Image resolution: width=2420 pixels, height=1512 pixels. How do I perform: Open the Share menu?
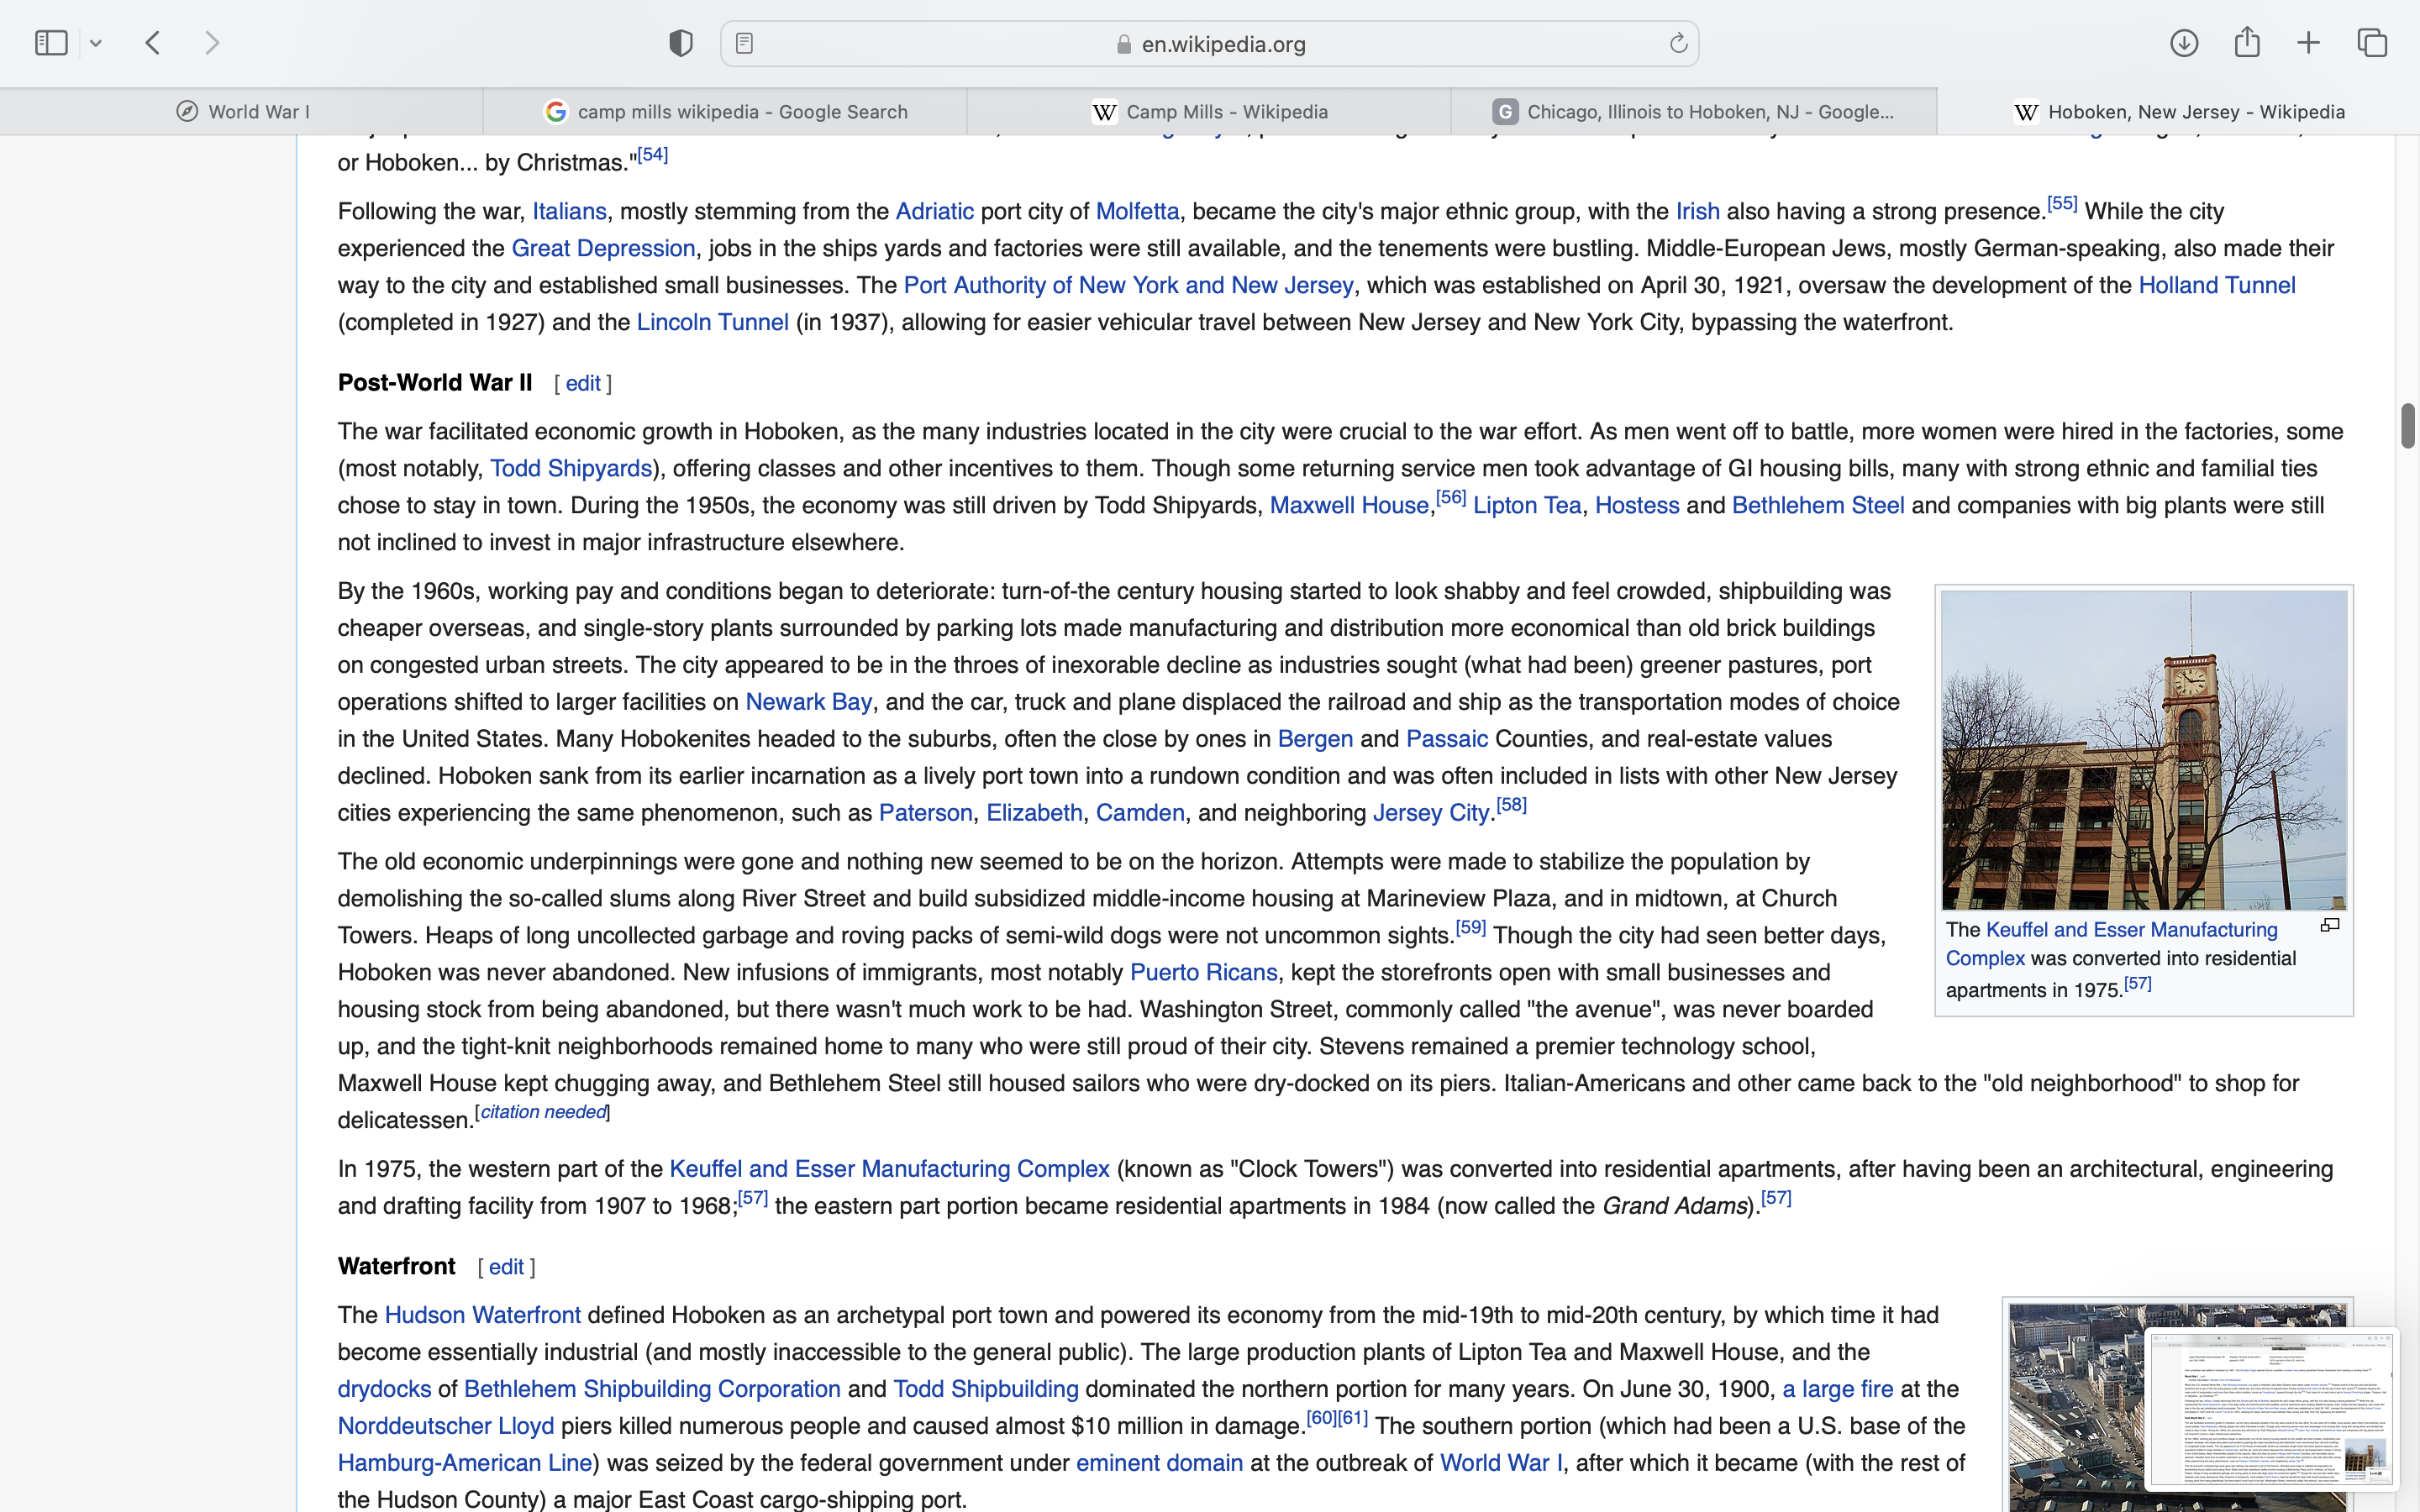point(2247,43)
